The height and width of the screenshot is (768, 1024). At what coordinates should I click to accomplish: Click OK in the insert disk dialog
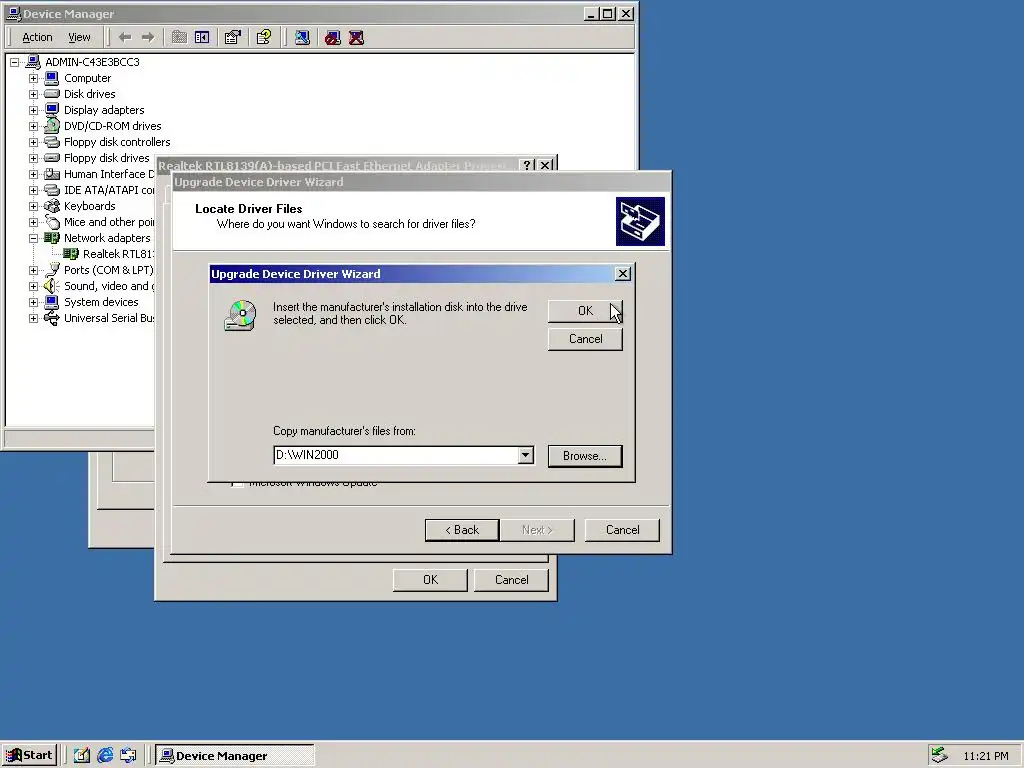[585, 311]
